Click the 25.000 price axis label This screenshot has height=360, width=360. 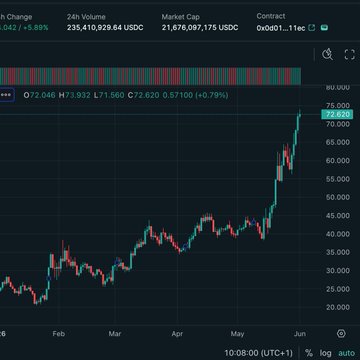click(338, 289)
